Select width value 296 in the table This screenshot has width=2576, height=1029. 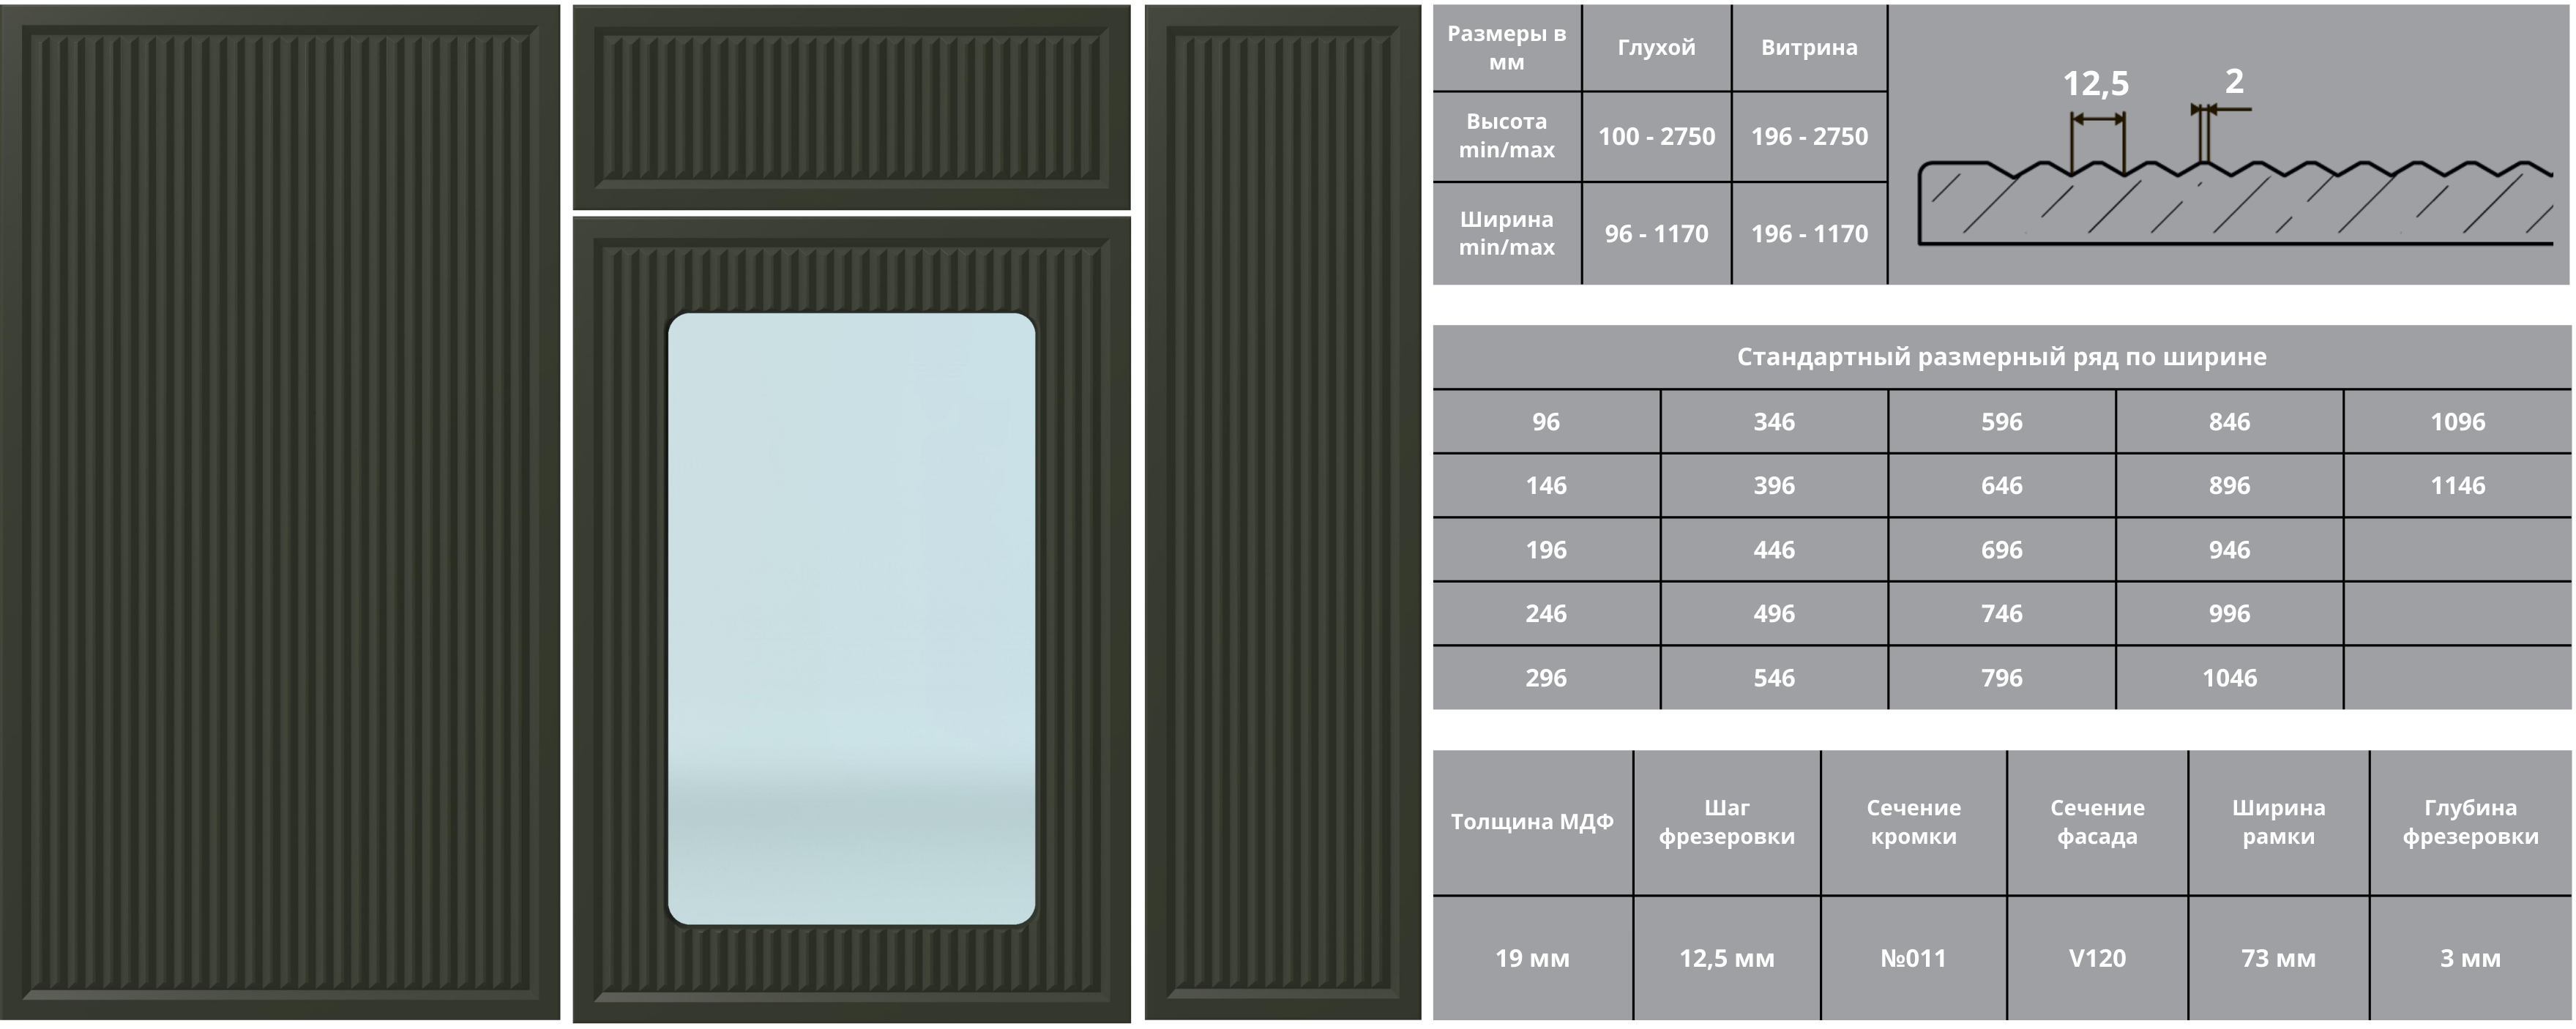(x=1545, y=678)
